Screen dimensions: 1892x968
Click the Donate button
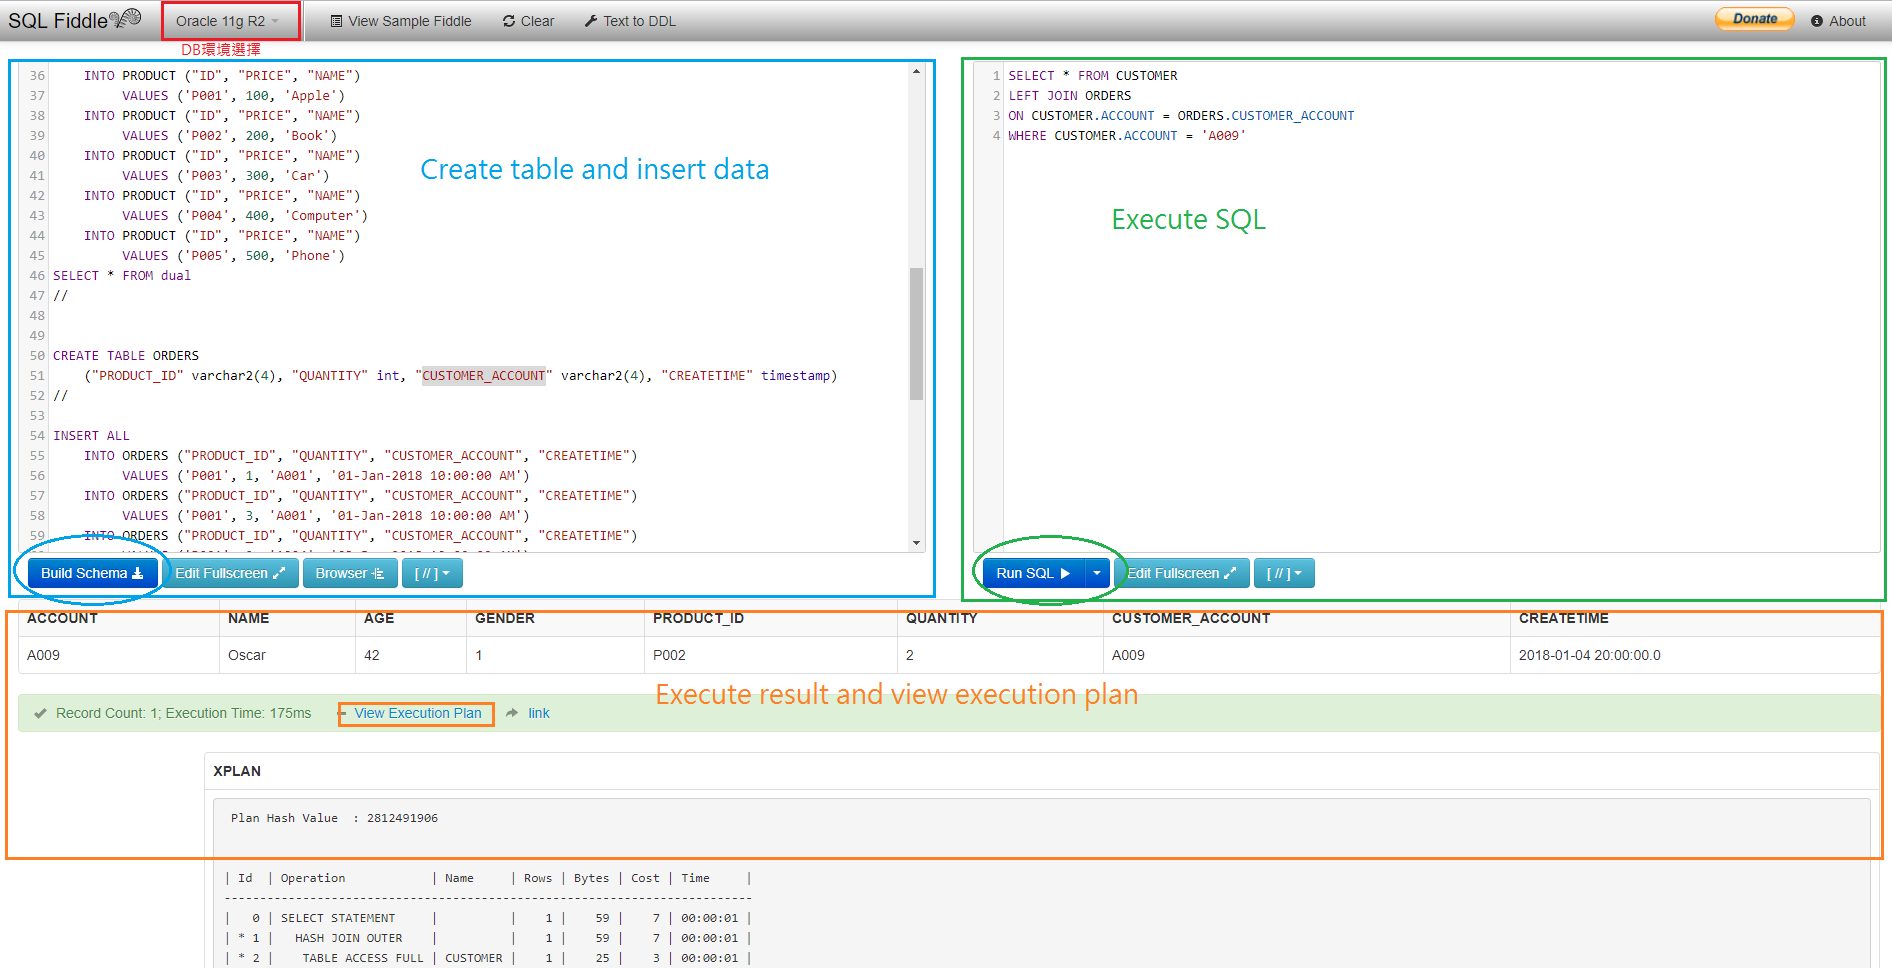[x=1754, y=18]
